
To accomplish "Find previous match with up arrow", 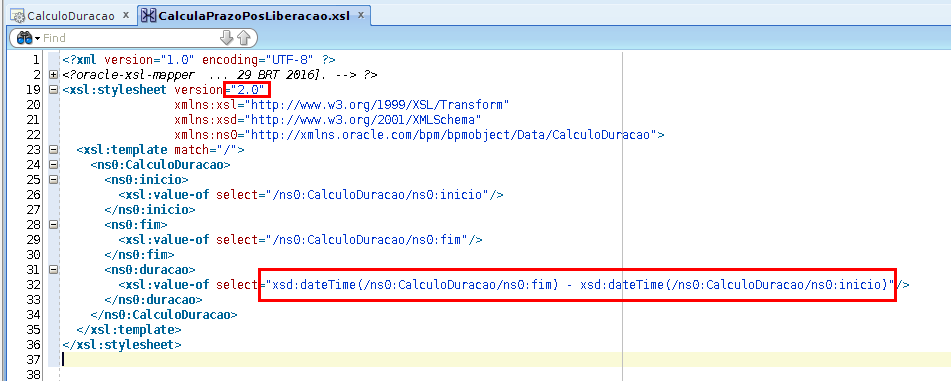I will point(244,38).
